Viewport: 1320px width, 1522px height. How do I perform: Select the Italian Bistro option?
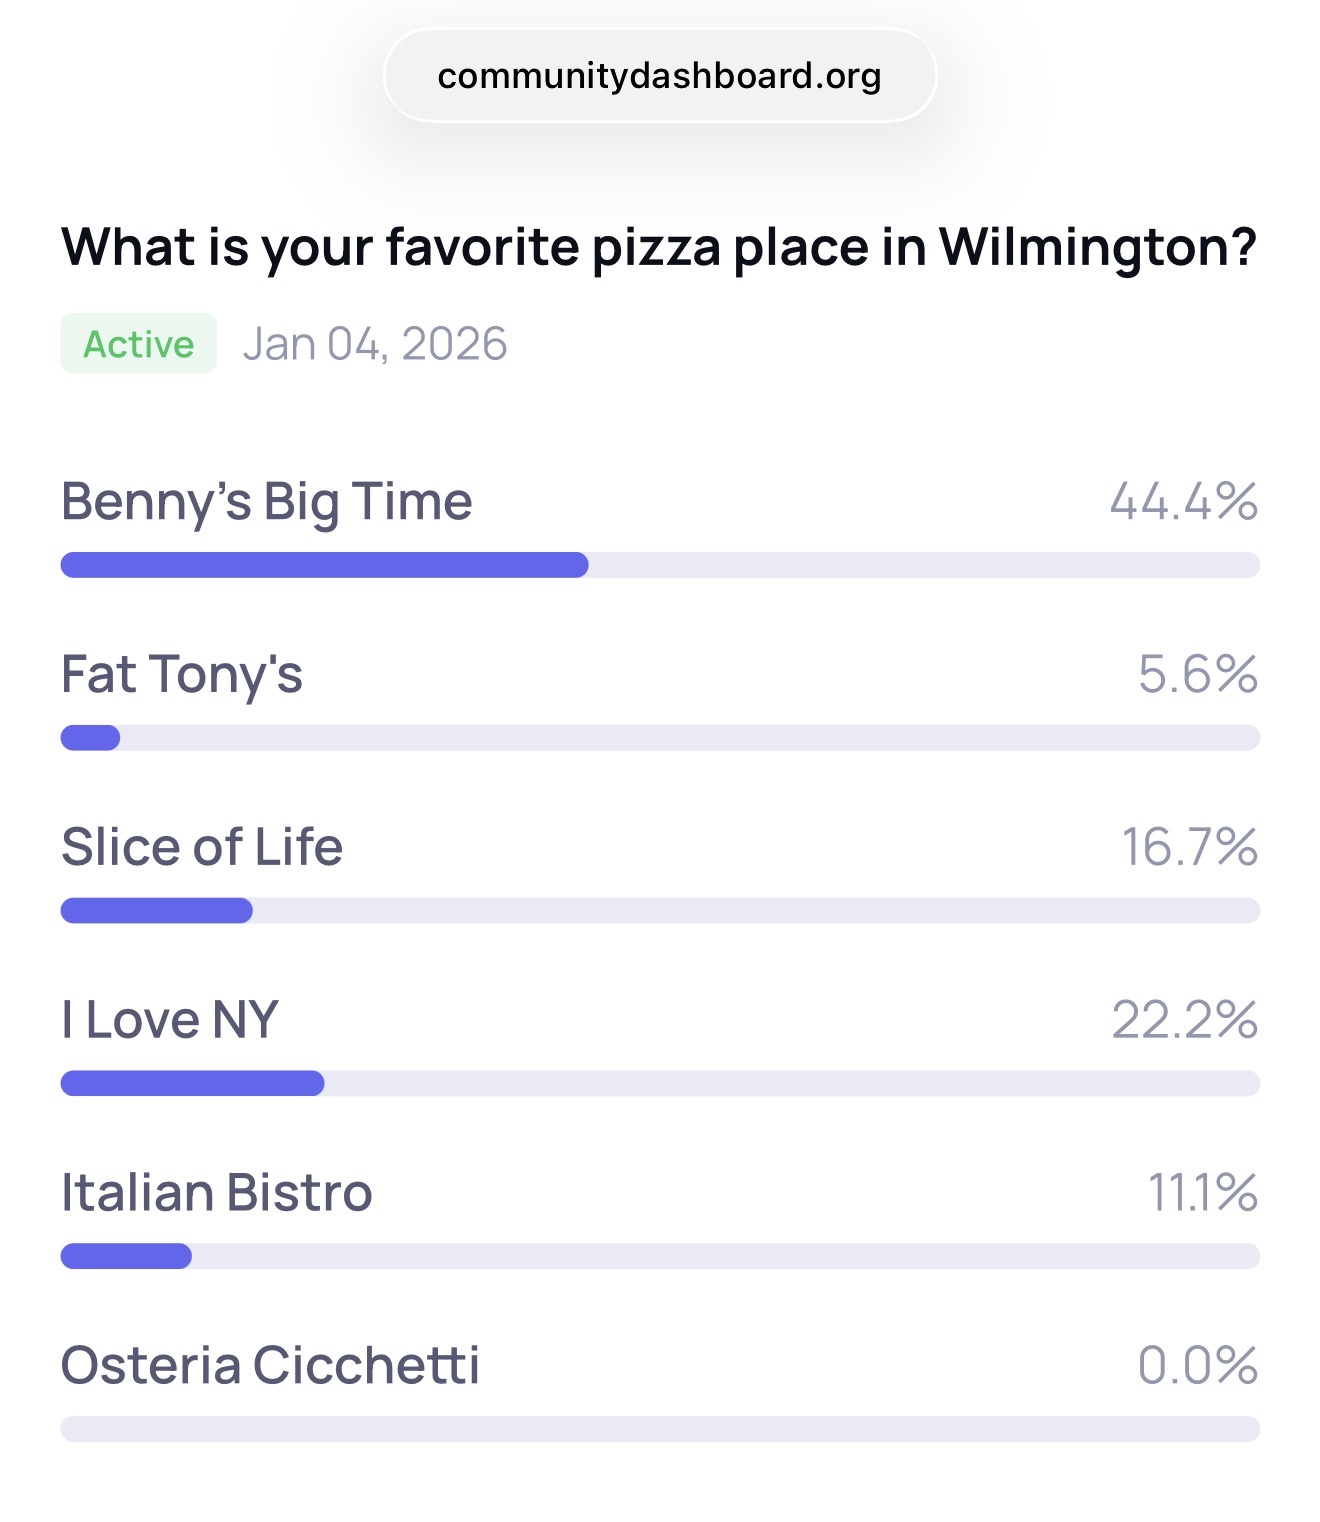coord(217,1194)
